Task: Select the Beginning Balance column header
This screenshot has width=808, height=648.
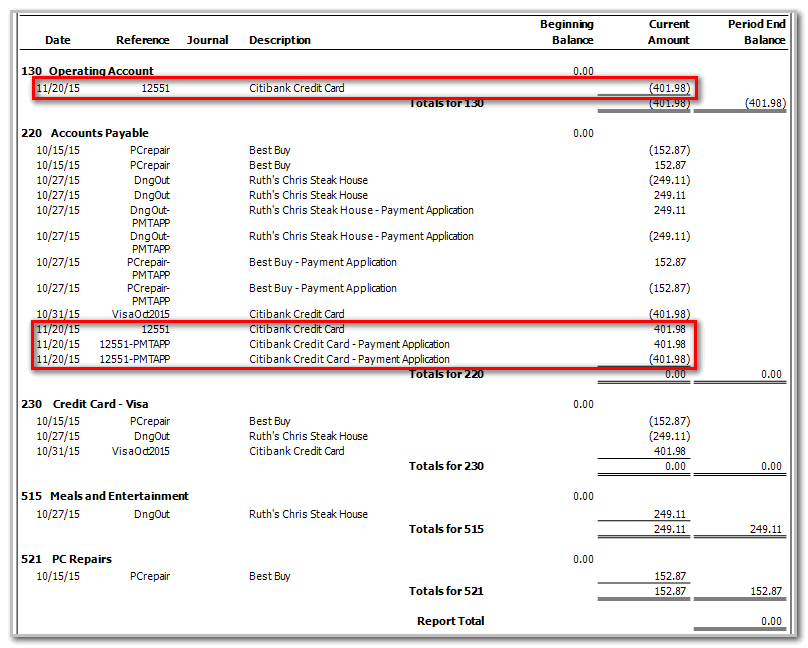Action: coord(566,32)
